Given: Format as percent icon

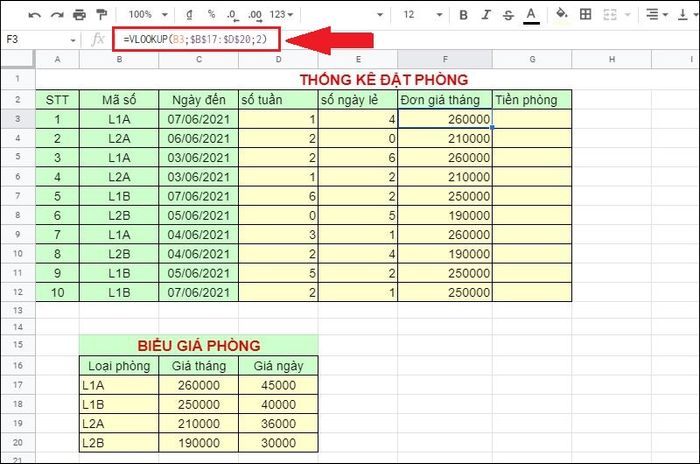Looking at the screenshot, I should pos(211,14).
